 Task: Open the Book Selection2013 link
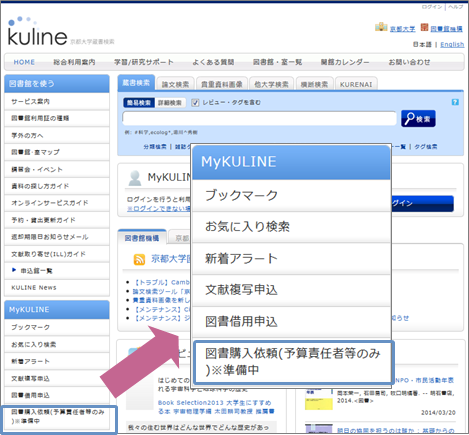[x=216, y=407]
